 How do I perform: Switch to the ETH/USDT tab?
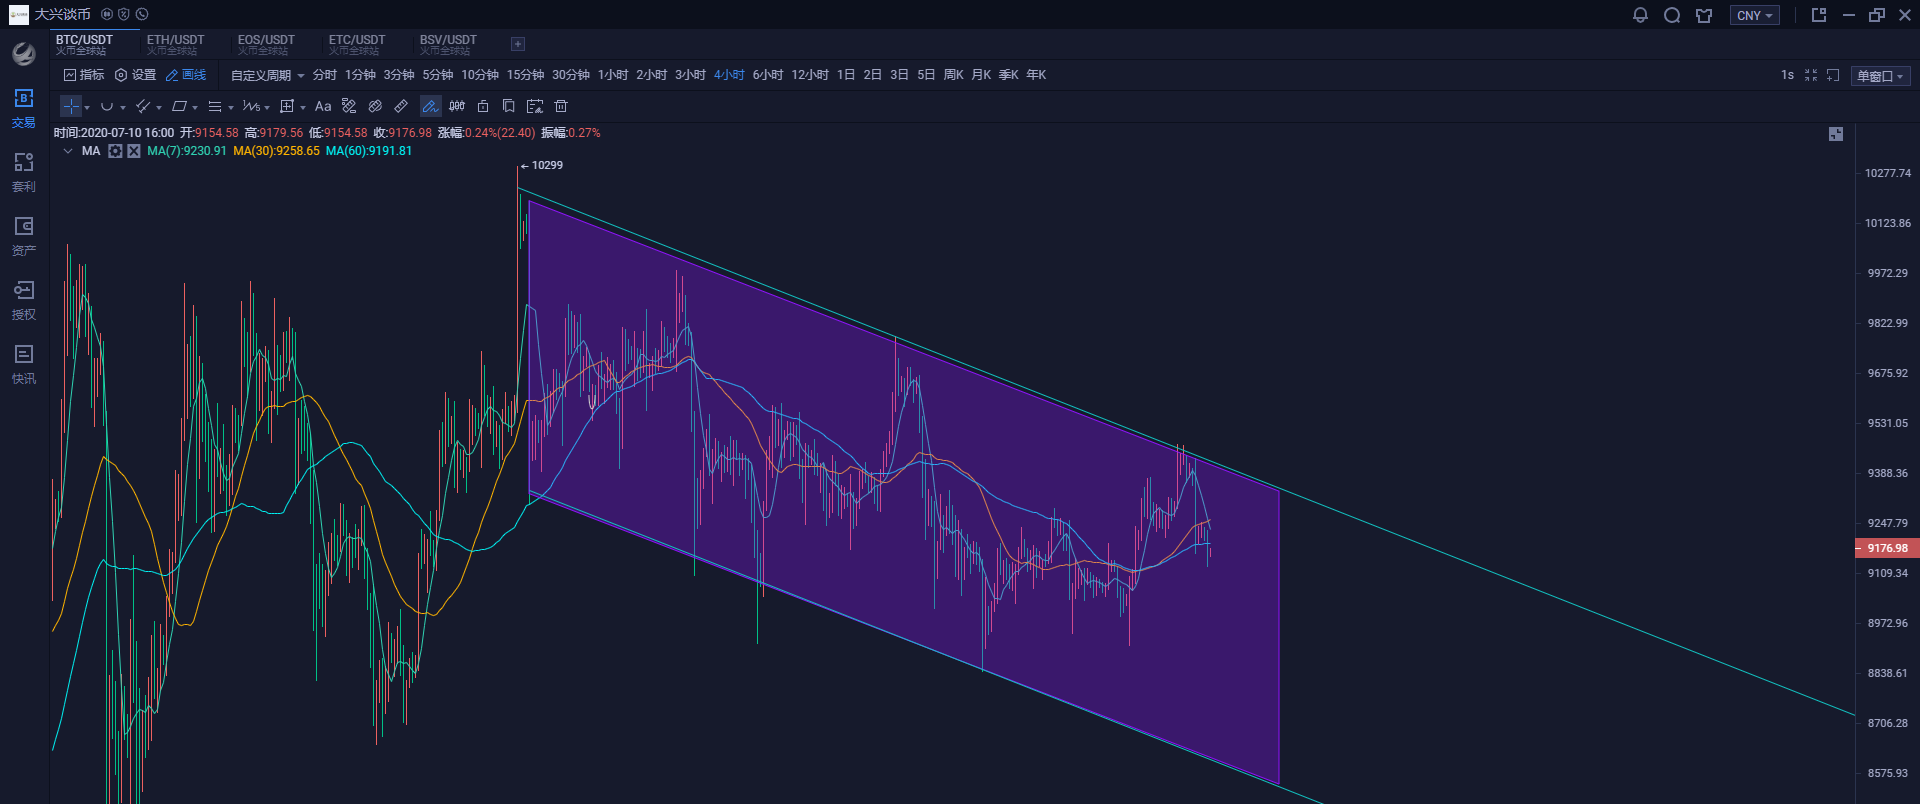tap(175, 44)
